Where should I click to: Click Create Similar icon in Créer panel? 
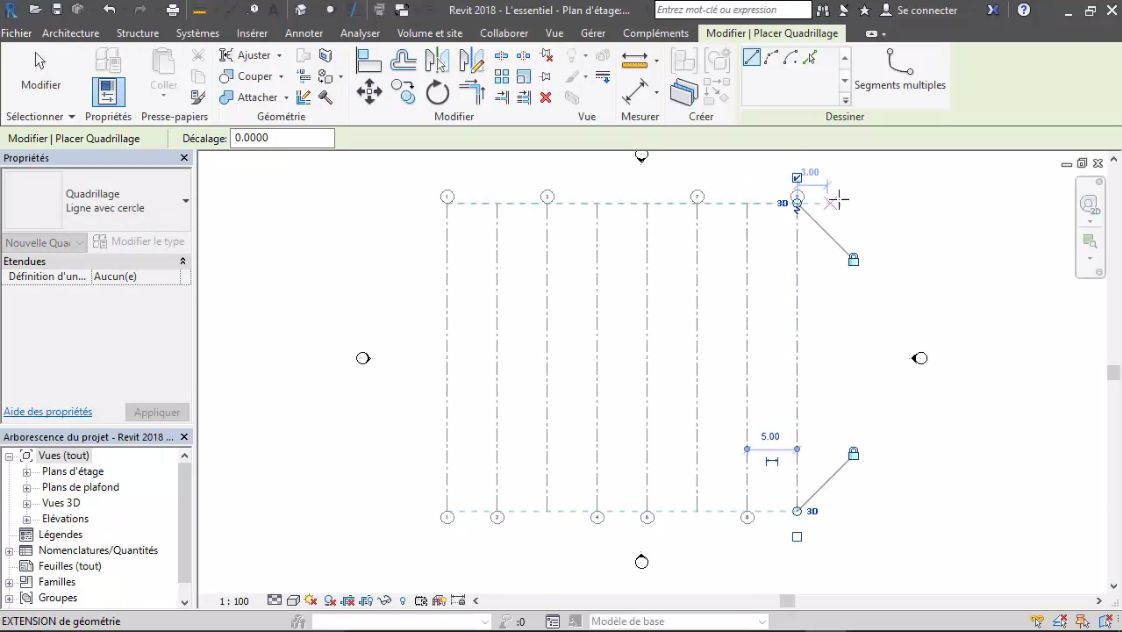683,92
